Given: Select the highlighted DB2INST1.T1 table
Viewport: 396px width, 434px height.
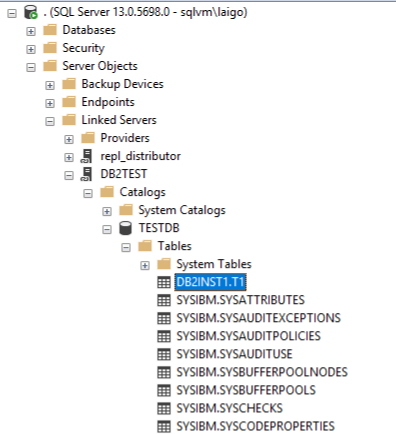Looking at the screenshot, I should 210,282.
